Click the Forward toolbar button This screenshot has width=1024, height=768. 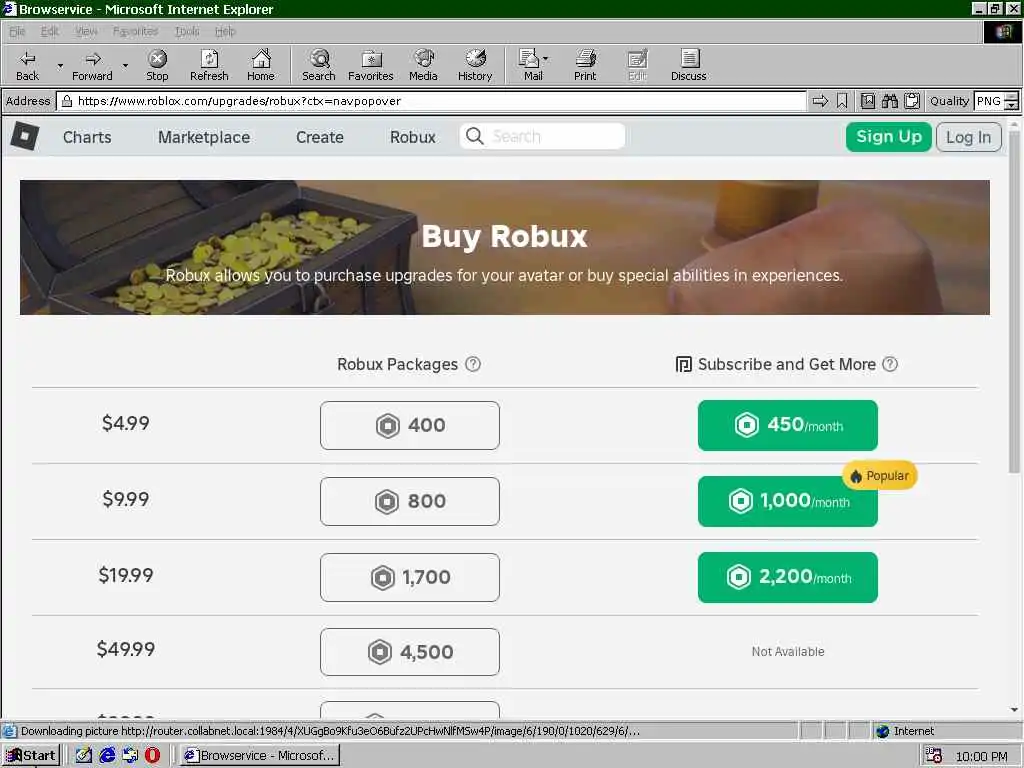pyautogui.click(x=92, y=65)
